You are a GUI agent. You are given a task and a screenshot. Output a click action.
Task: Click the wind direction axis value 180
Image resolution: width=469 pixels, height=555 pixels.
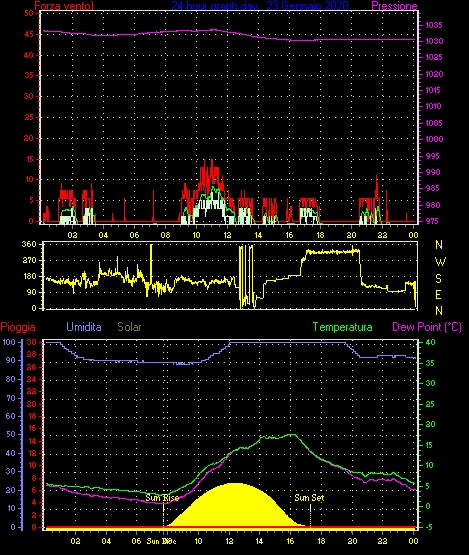(29, 276)
